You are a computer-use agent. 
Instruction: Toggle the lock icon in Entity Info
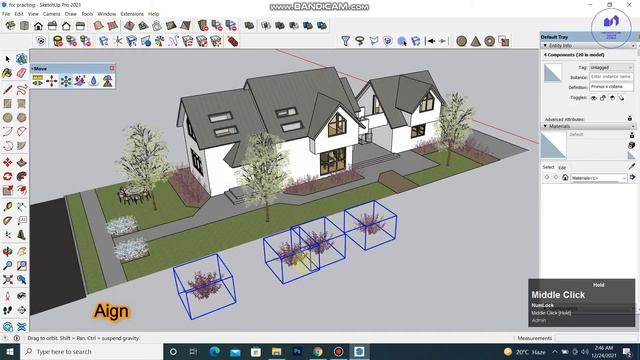point(603,98)
